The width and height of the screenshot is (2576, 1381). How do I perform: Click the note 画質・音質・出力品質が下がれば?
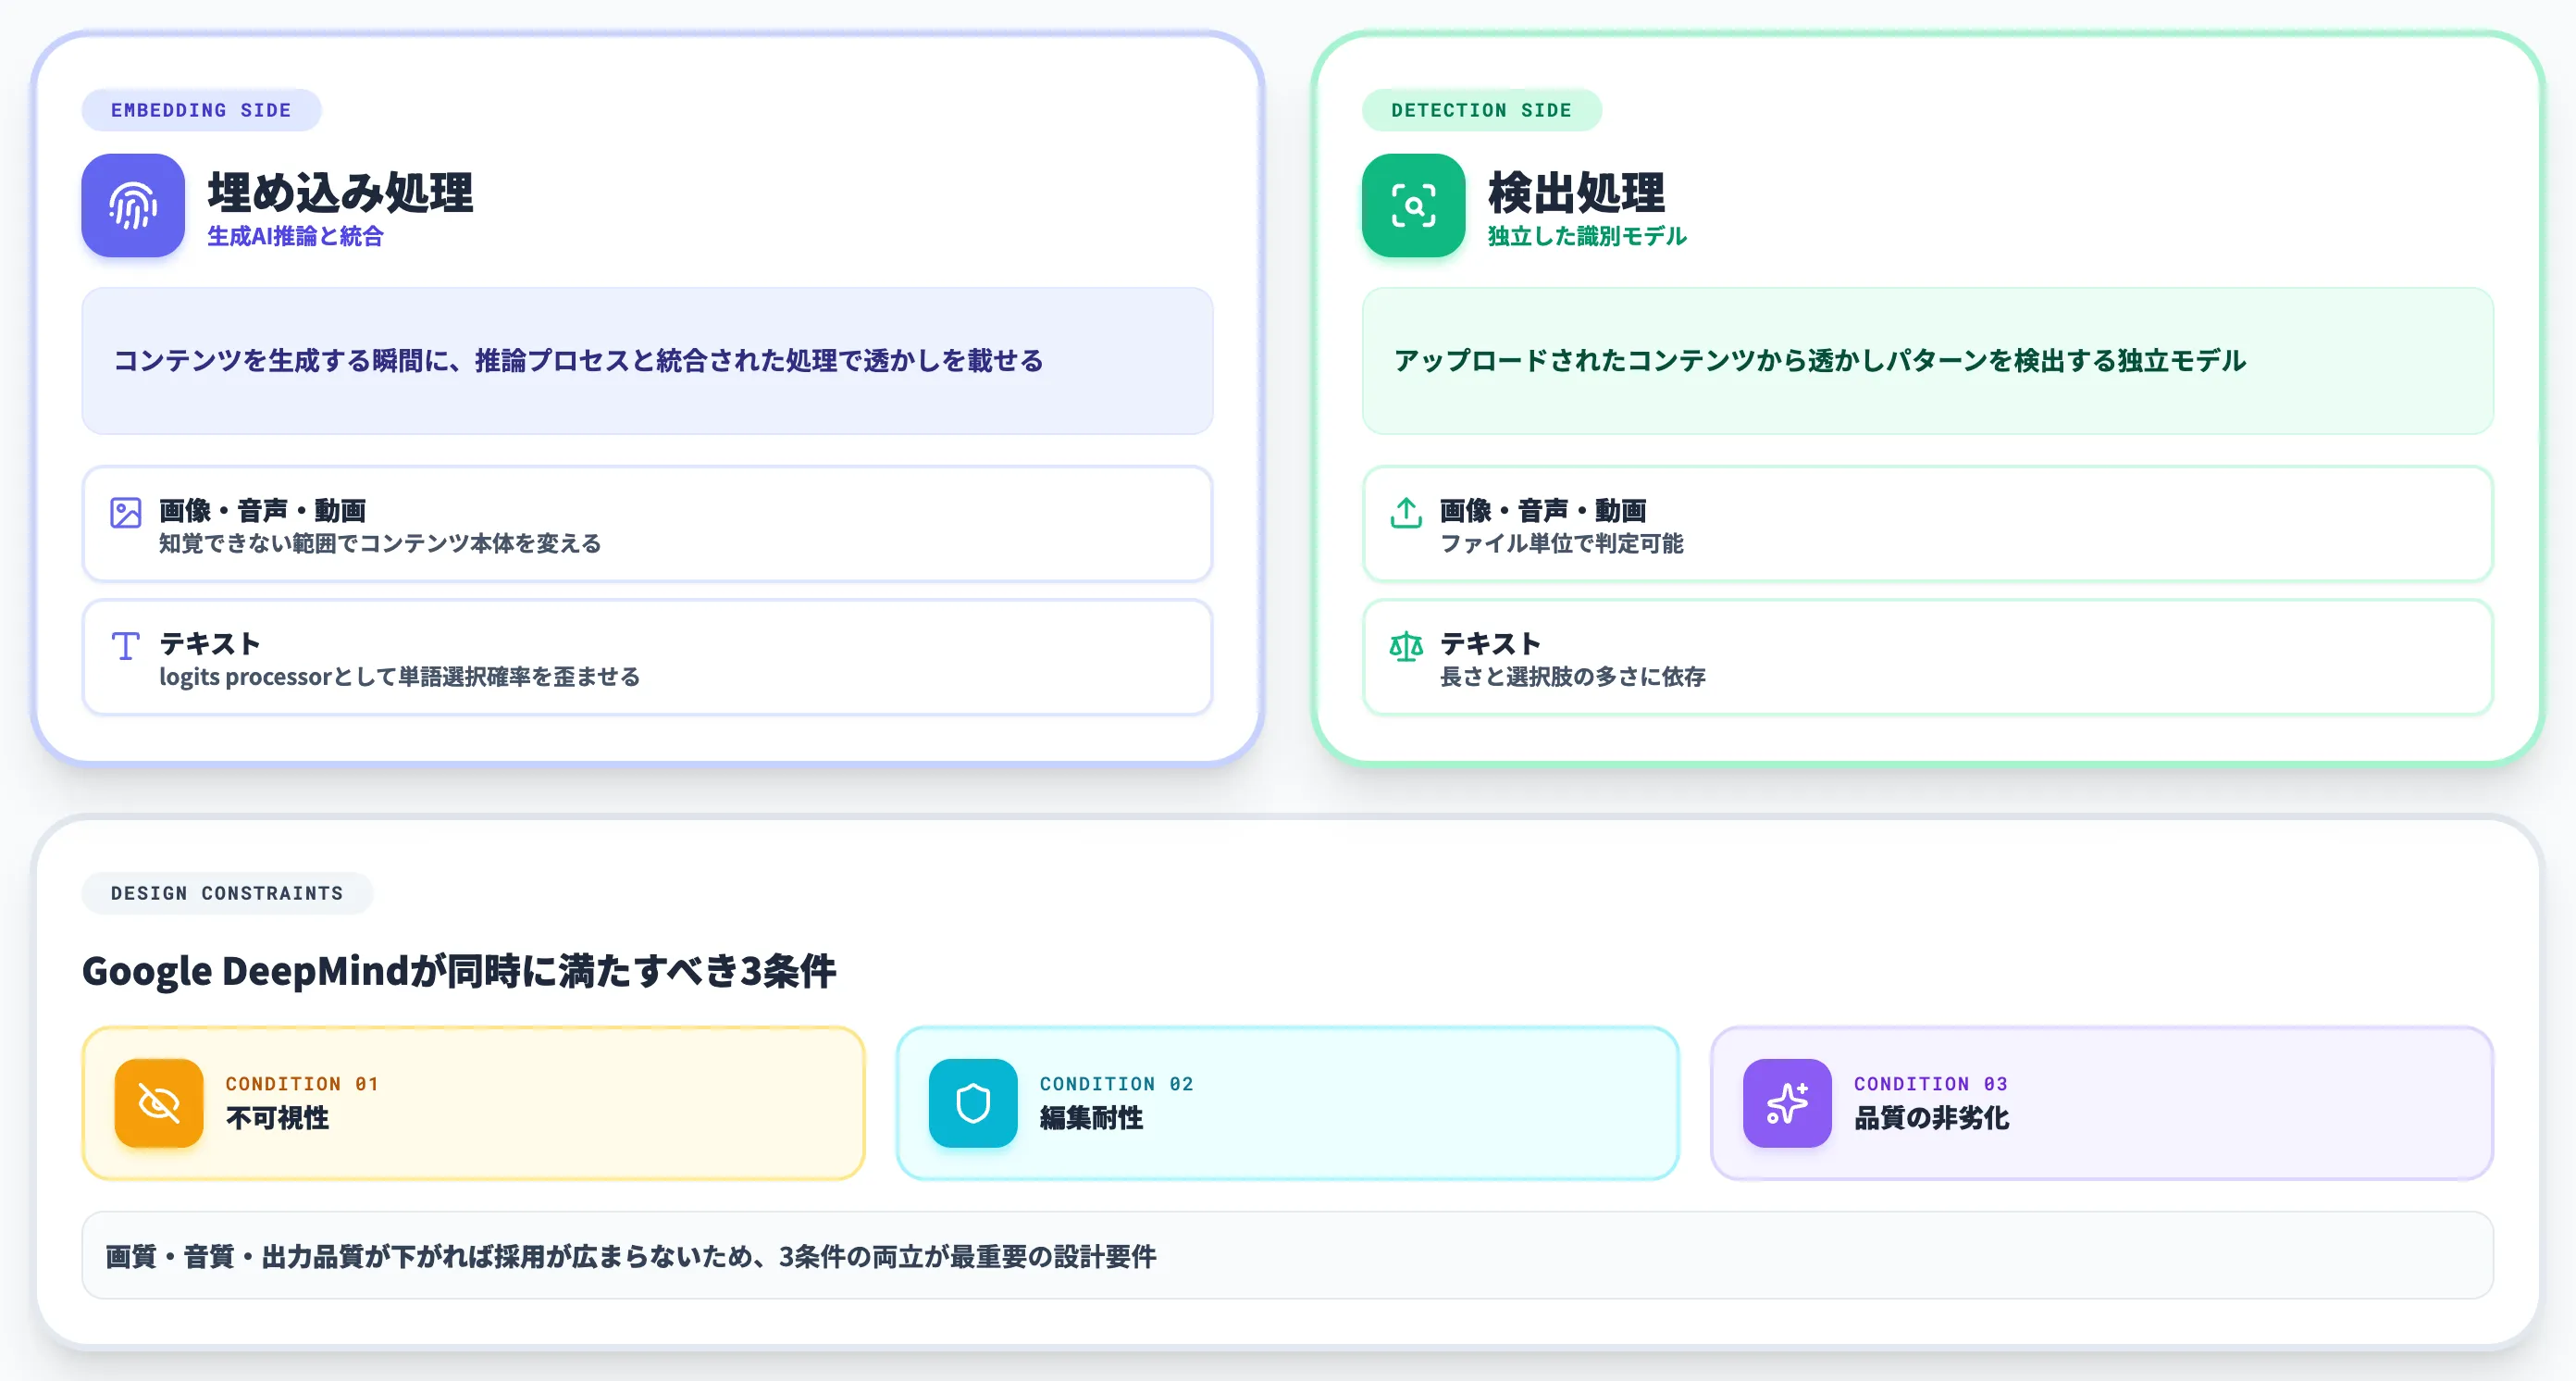coord(1287,1255)
